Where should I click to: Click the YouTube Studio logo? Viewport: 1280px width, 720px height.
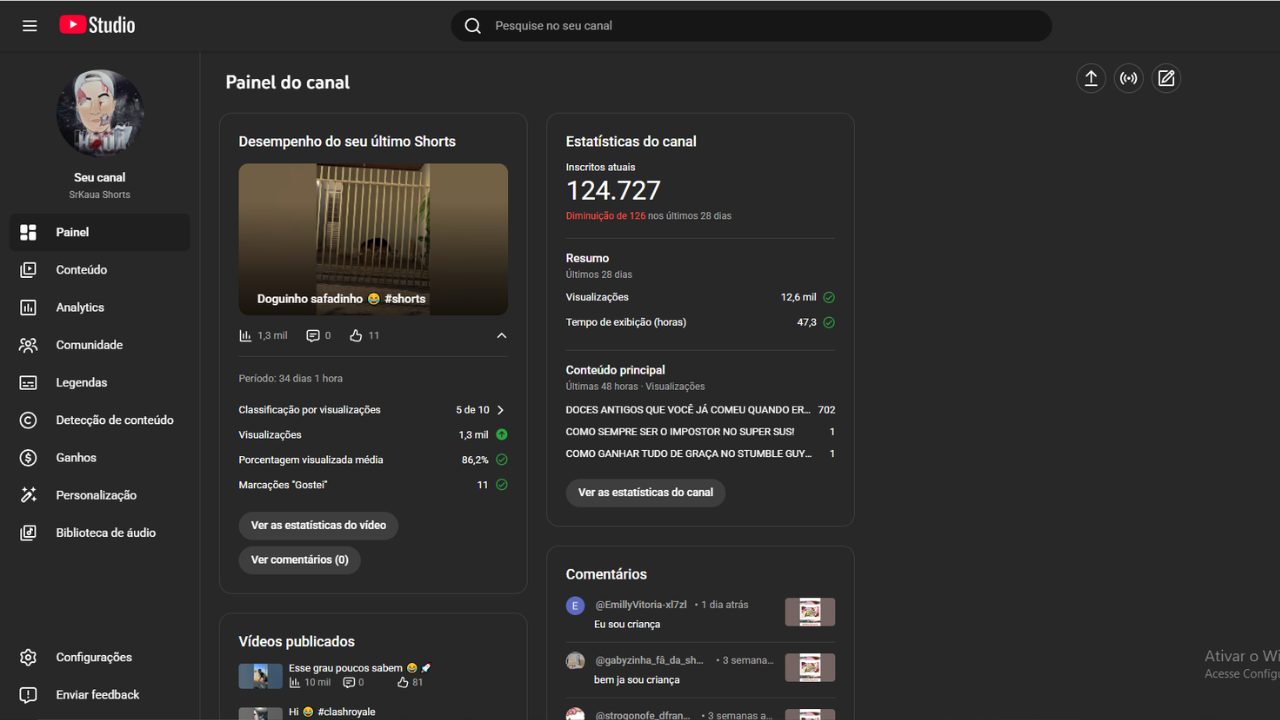point(97,26)
